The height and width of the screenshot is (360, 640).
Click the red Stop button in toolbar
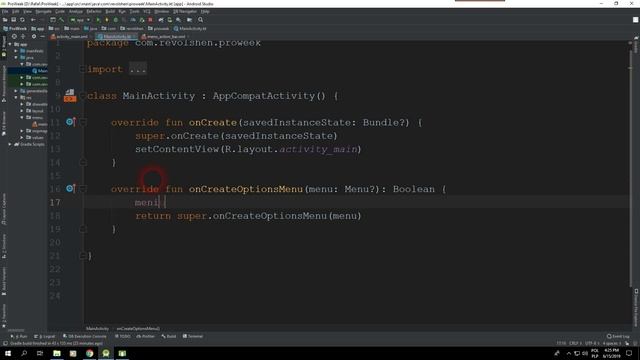click(x=150, y=20)
